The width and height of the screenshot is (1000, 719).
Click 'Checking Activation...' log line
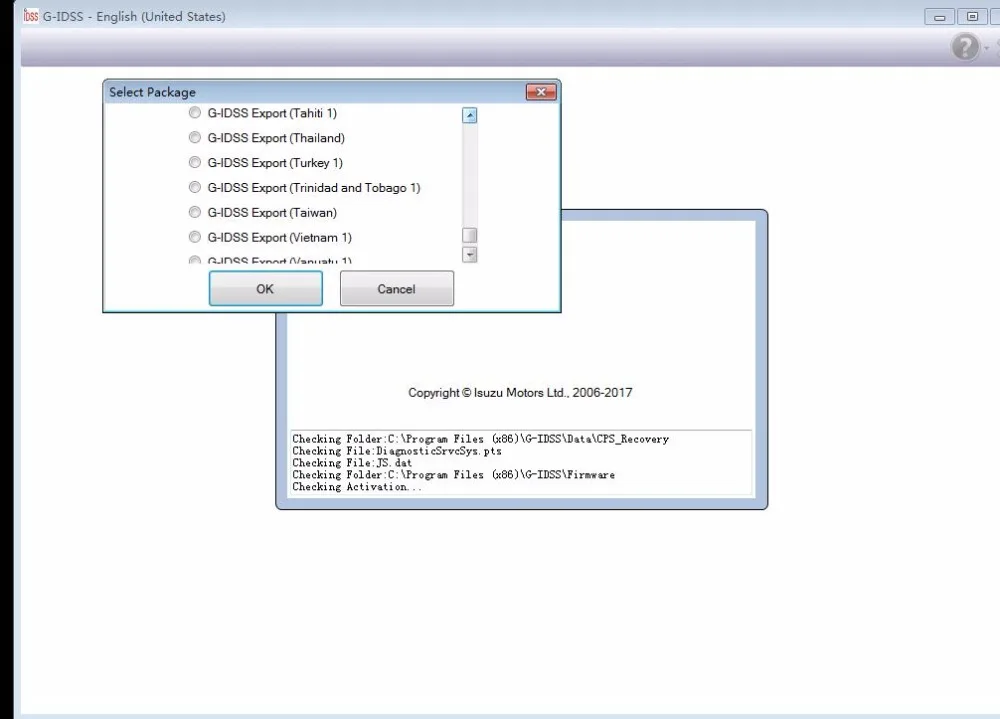(x=357, y=487)
